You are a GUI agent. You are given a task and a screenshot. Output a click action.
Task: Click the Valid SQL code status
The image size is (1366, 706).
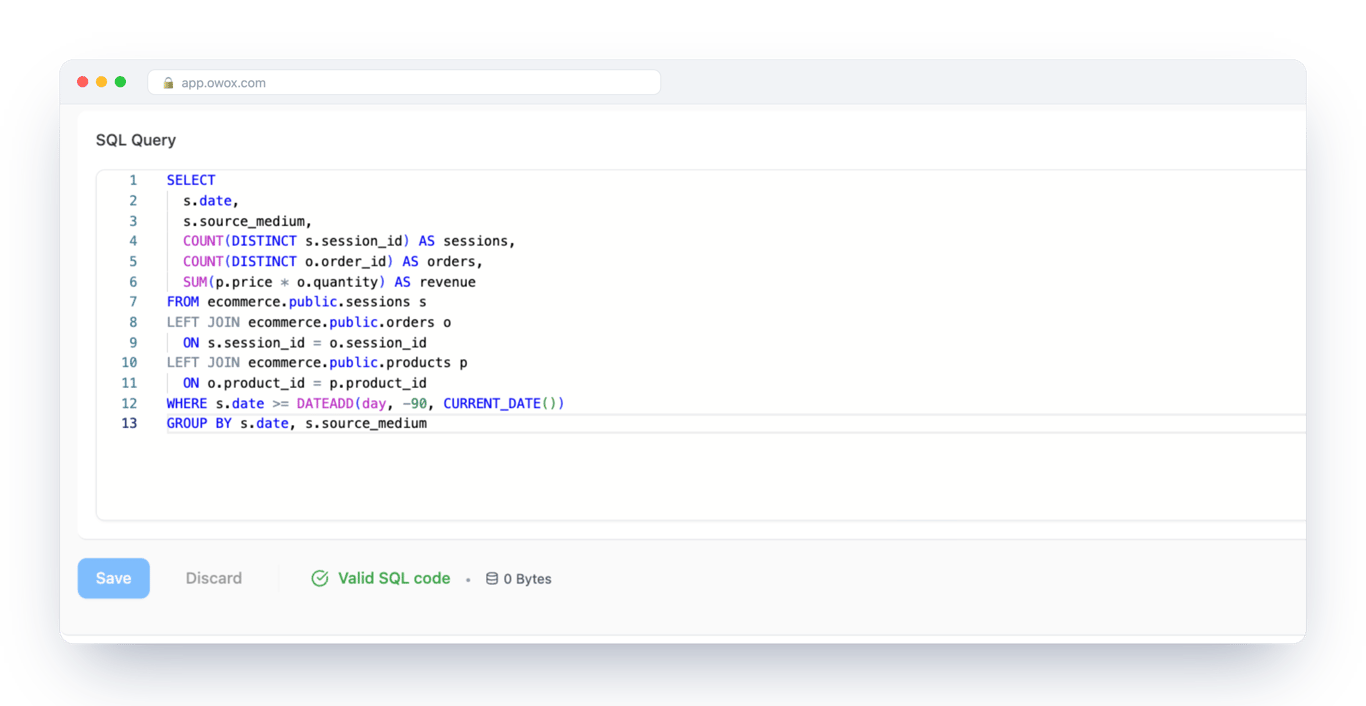click(x=394, y=578)
